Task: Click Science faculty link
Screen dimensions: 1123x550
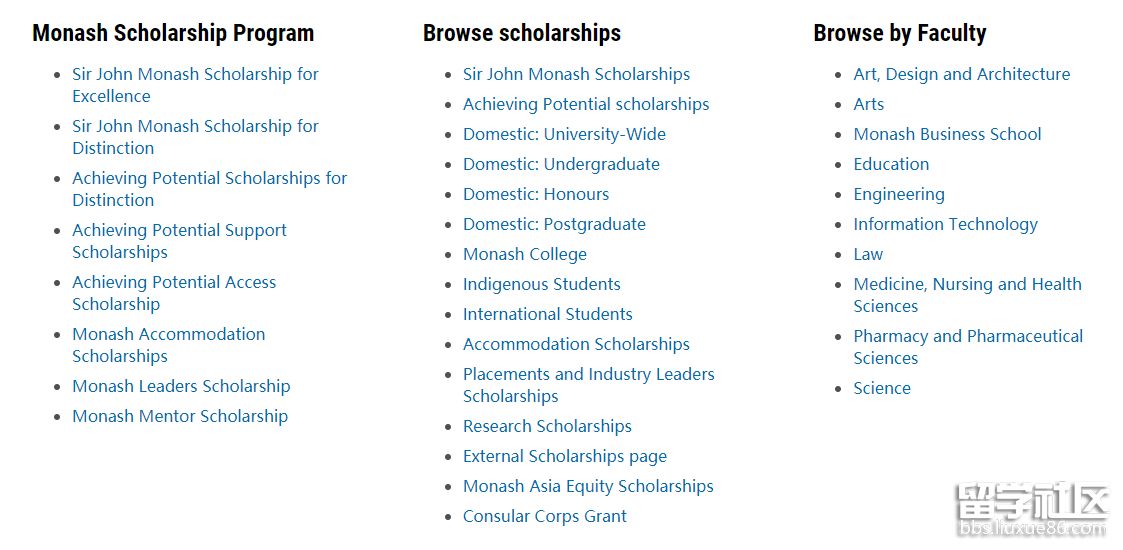Action: 882,388
